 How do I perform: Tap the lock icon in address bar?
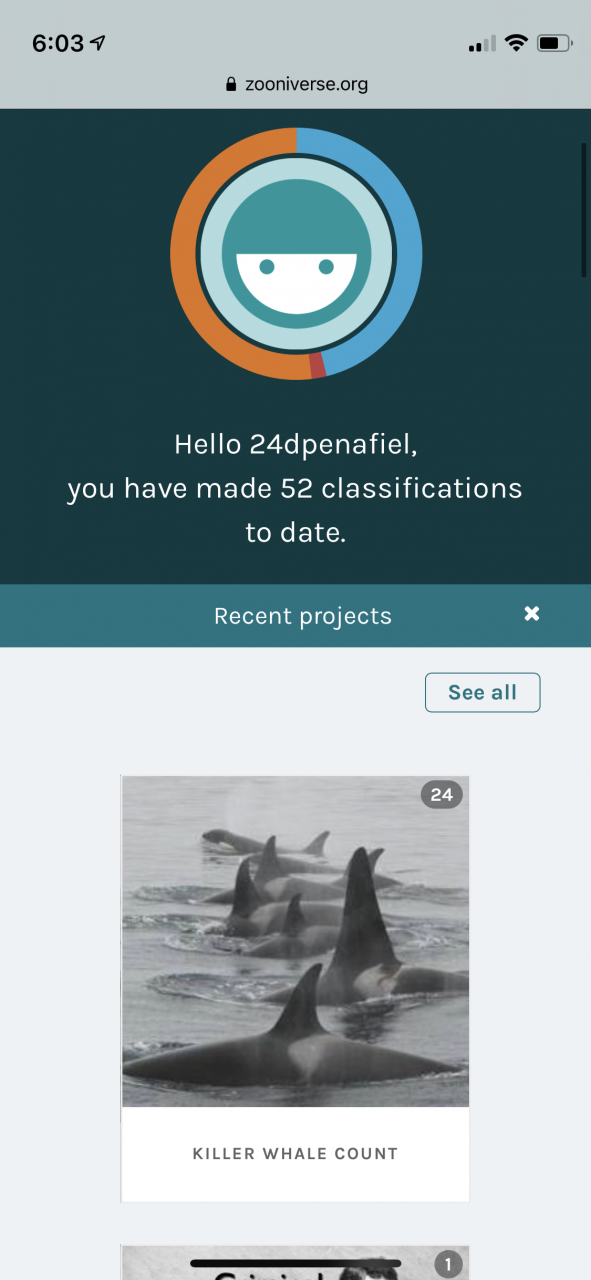[x=233, y=84]
